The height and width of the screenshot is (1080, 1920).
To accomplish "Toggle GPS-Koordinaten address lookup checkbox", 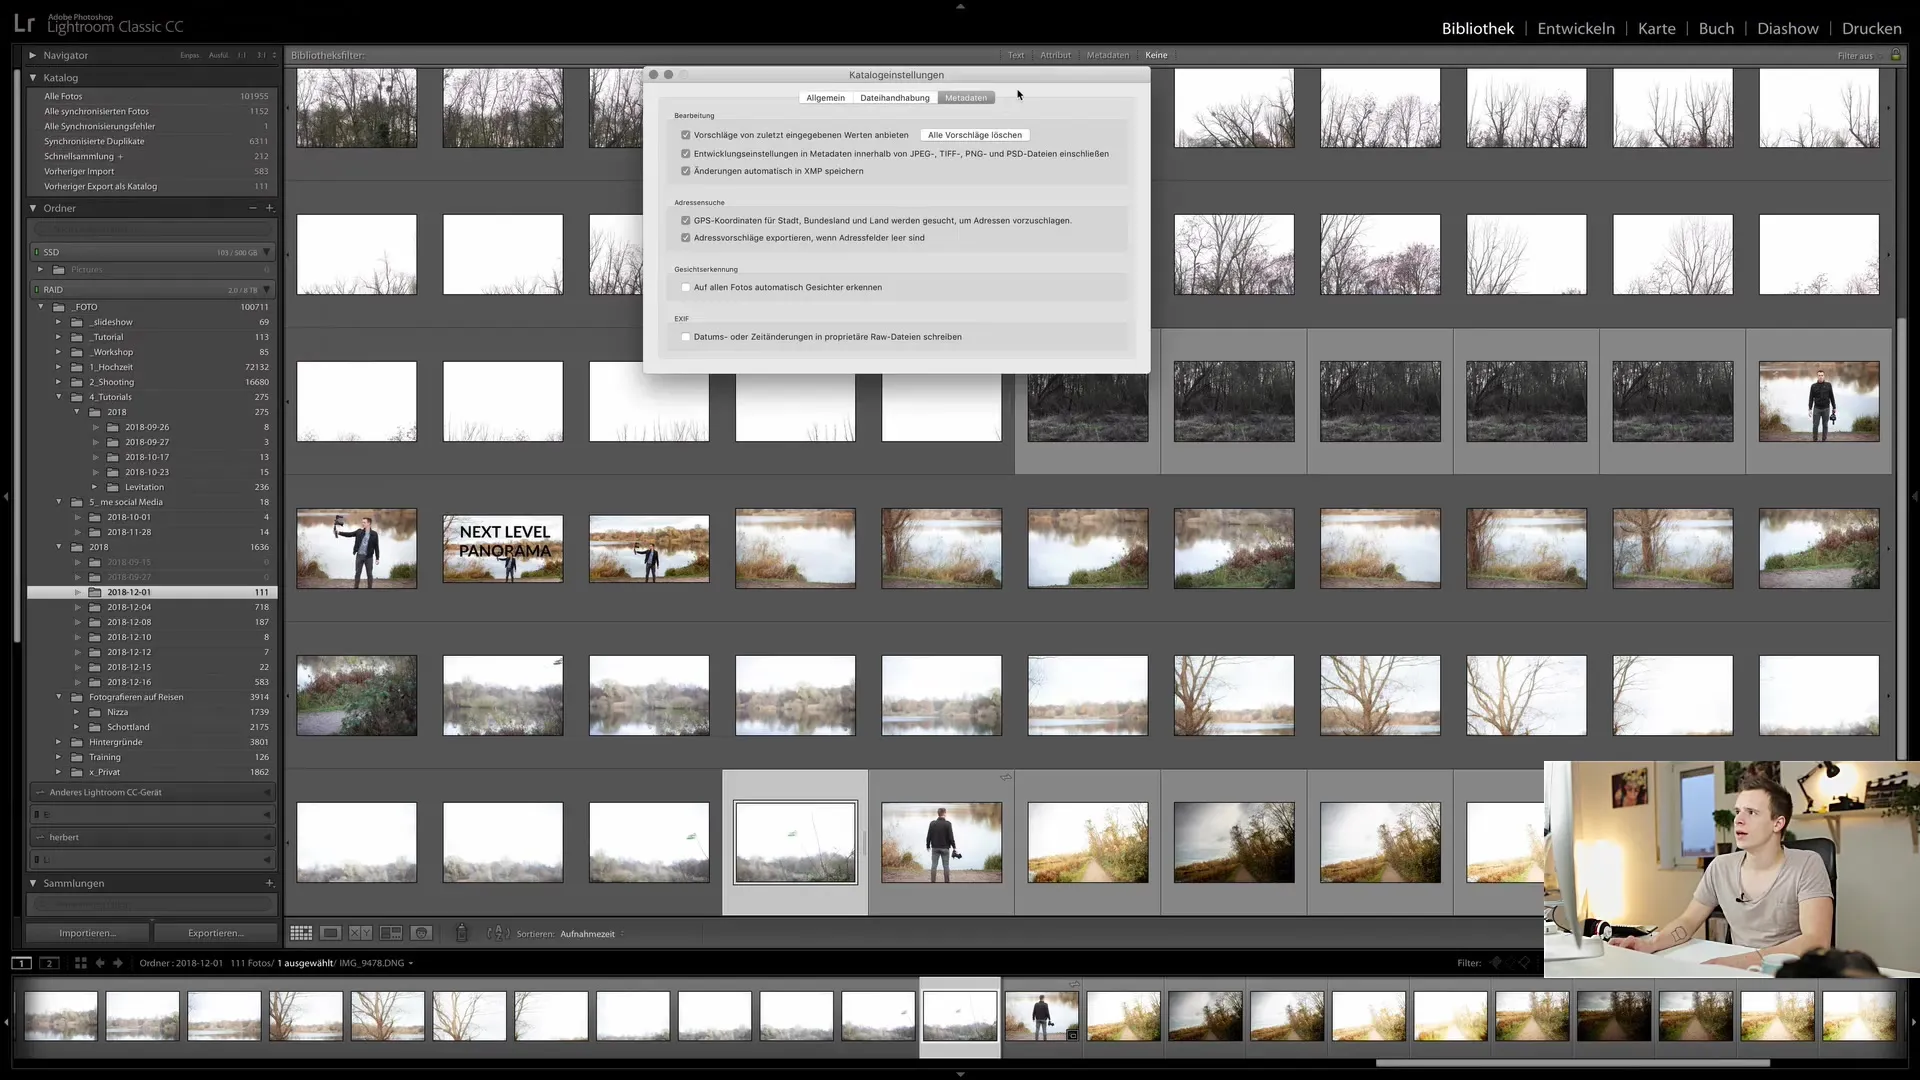I will [x=686, y=221].
